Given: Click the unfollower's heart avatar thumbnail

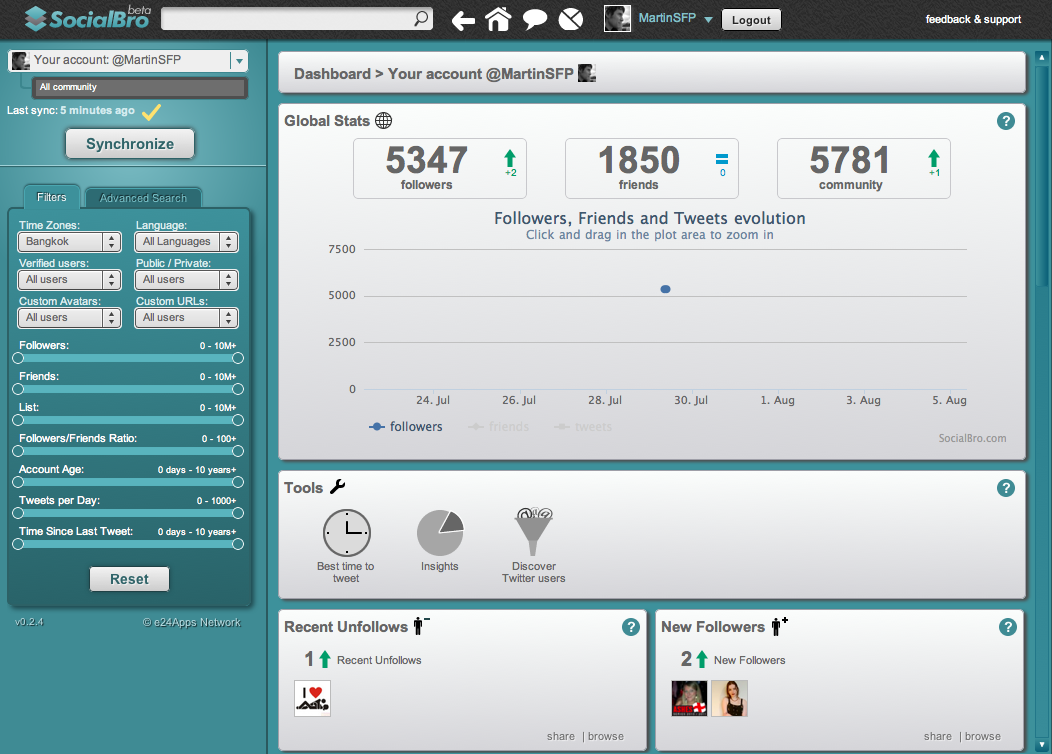Looking at the screenshot, I should 313,698.
